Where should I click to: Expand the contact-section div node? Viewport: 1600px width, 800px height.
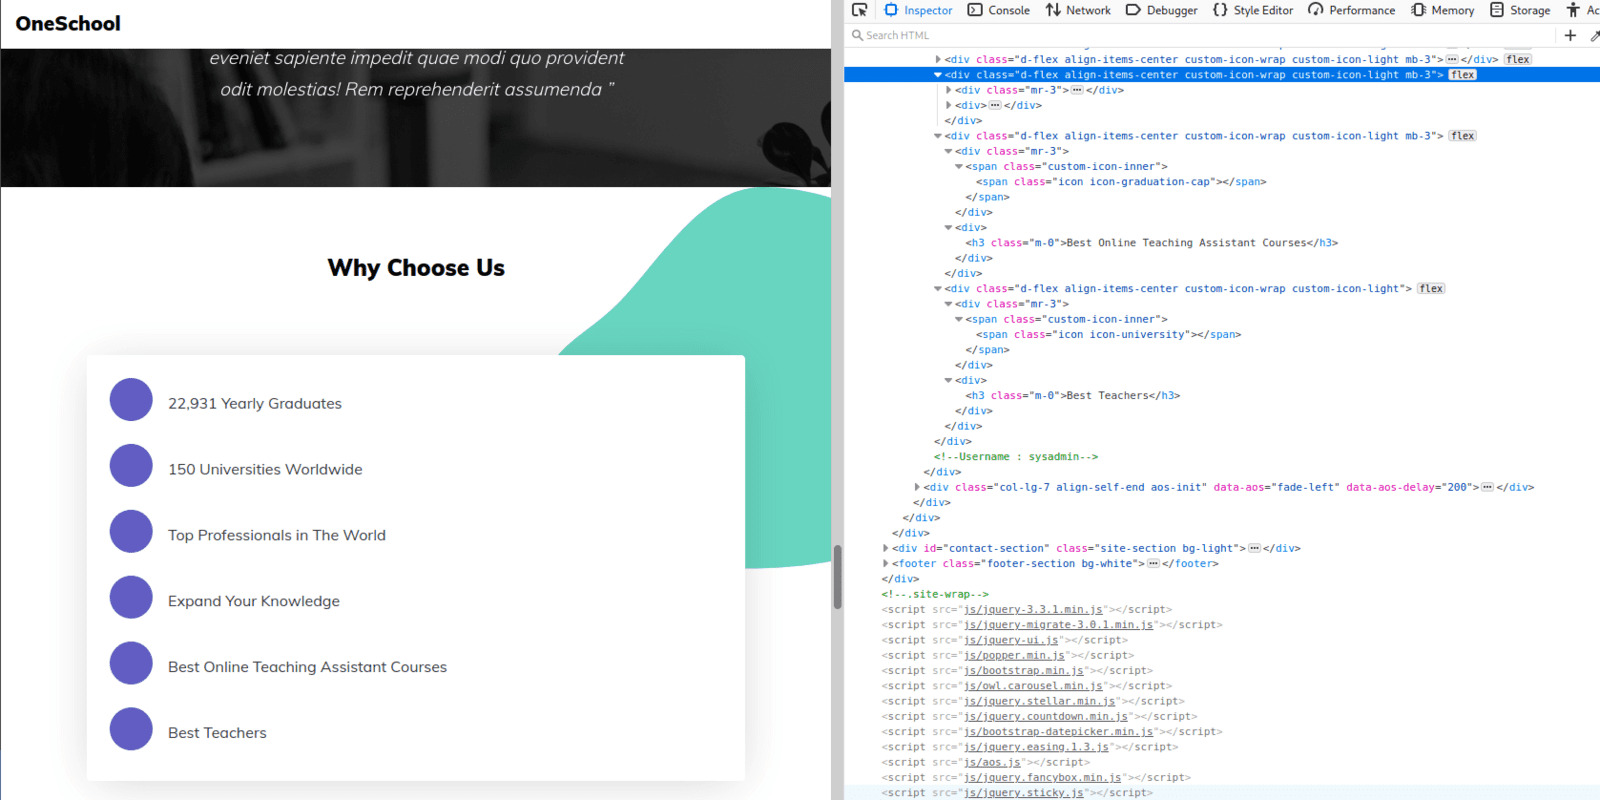(x=886, y=548)
